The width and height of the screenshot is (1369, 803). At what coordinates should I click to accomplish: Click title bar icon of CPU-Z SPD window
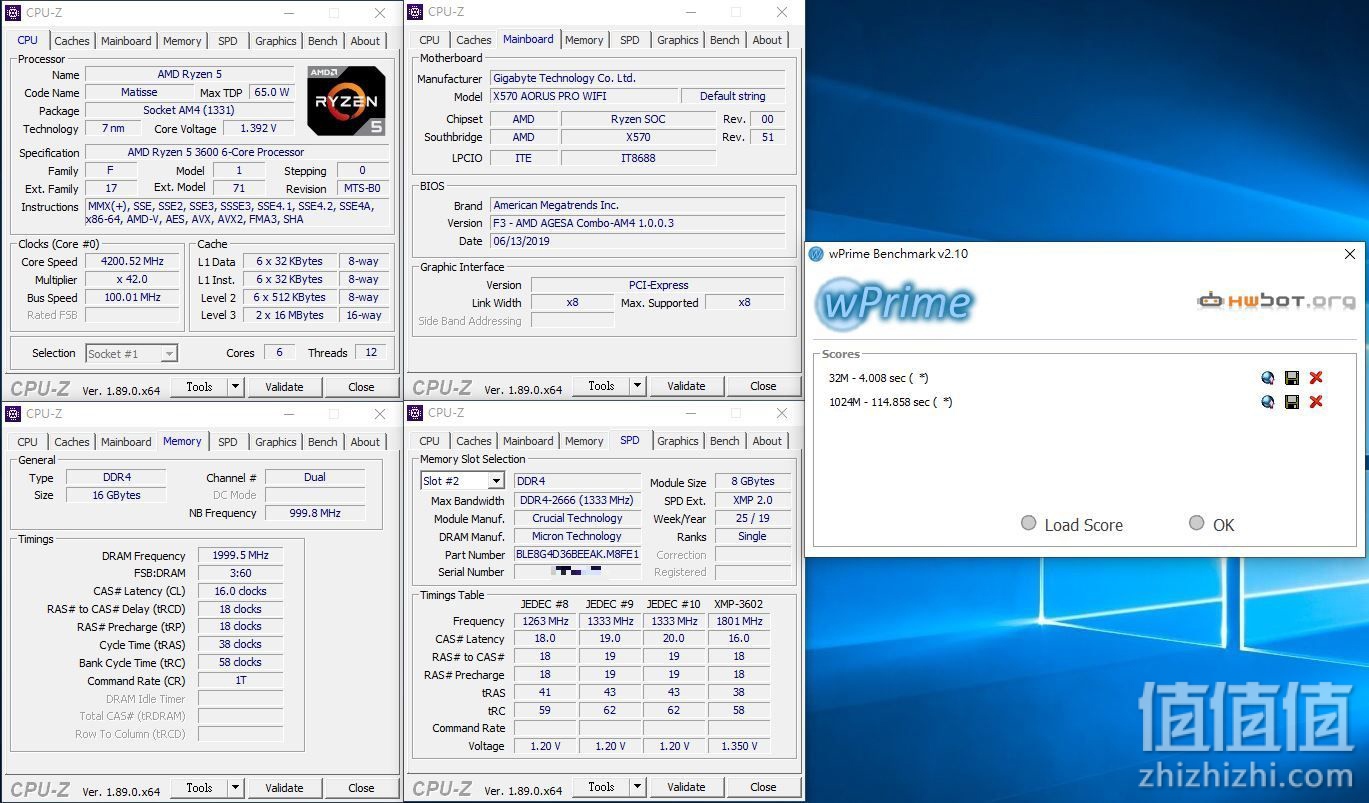416,413
